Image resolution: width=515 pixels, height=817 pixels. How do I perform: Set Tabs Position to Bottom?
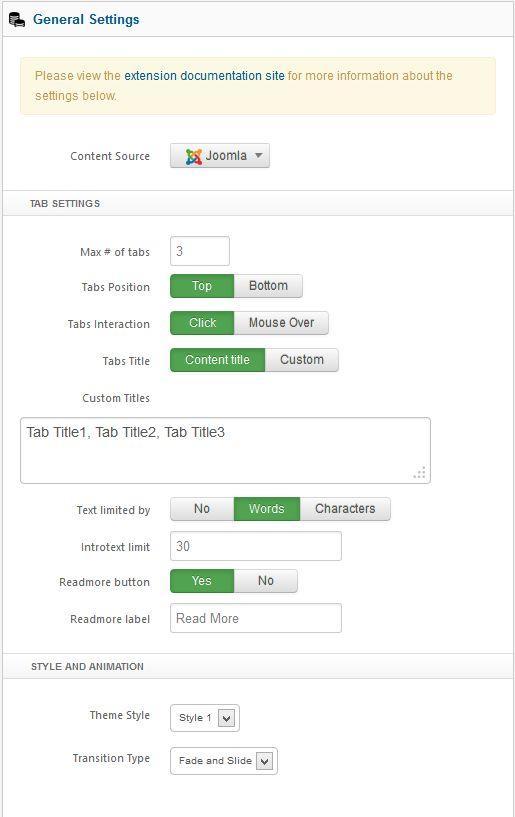pyautogui.click(x=268, y=286)
